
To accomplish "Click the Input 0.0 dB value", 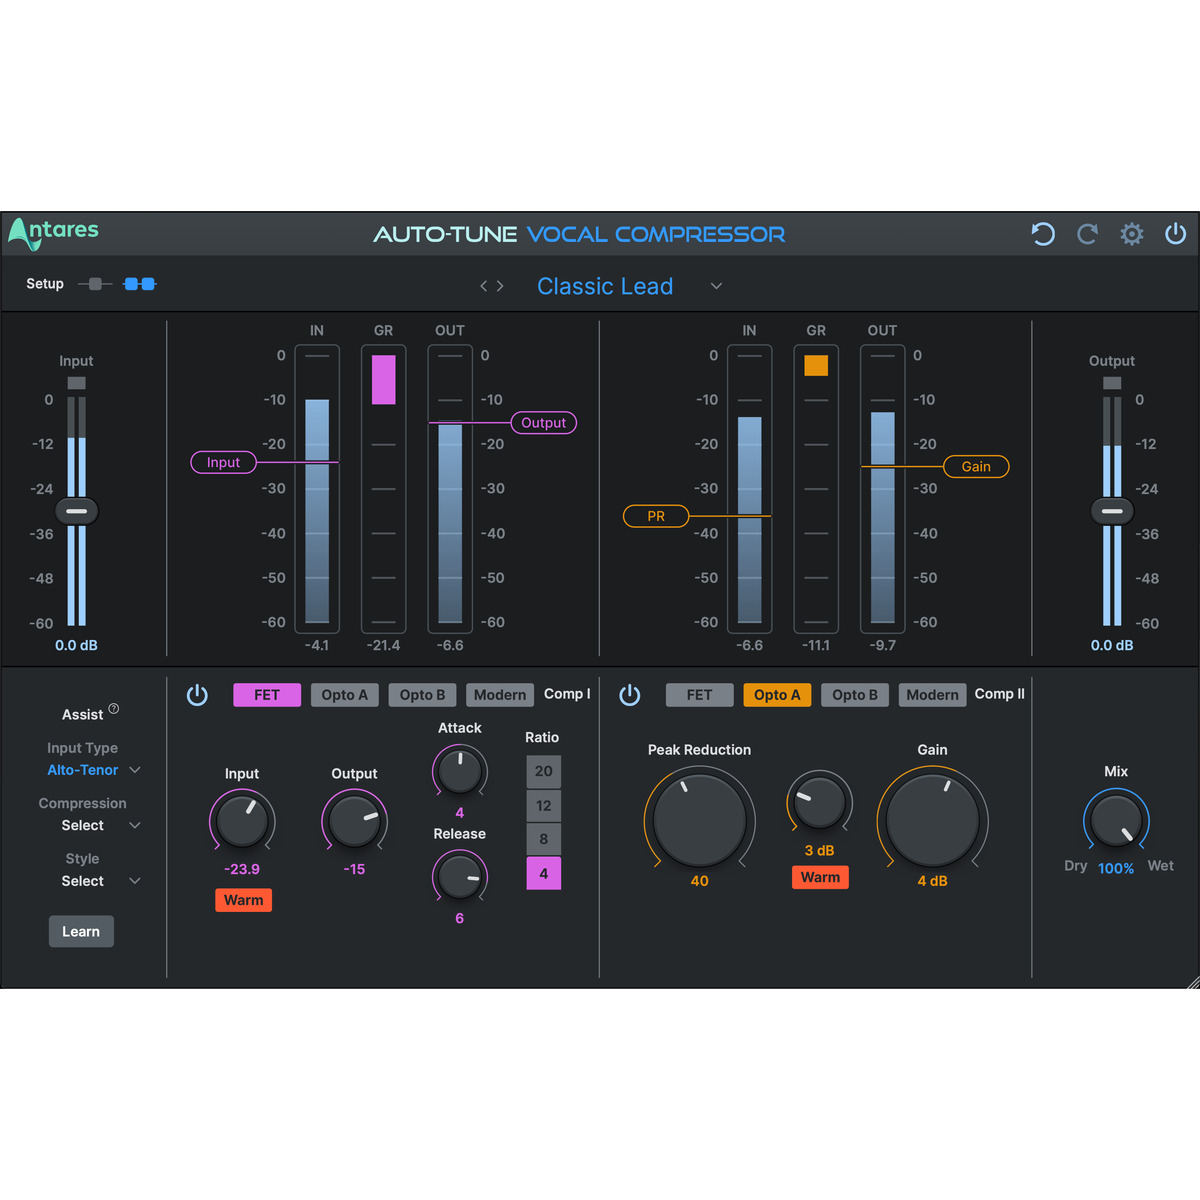I will tap(76, 645).
